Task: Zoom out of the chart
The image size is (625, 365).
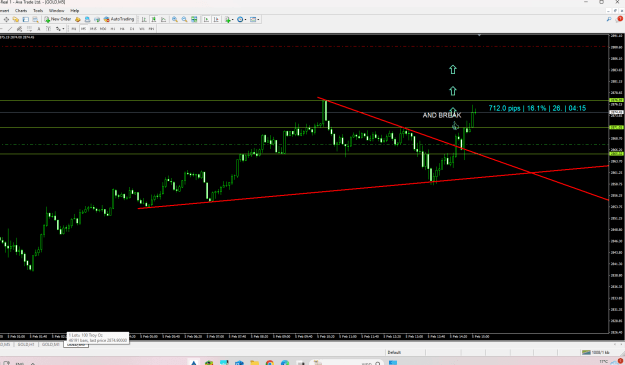Action: pos(184,20)
